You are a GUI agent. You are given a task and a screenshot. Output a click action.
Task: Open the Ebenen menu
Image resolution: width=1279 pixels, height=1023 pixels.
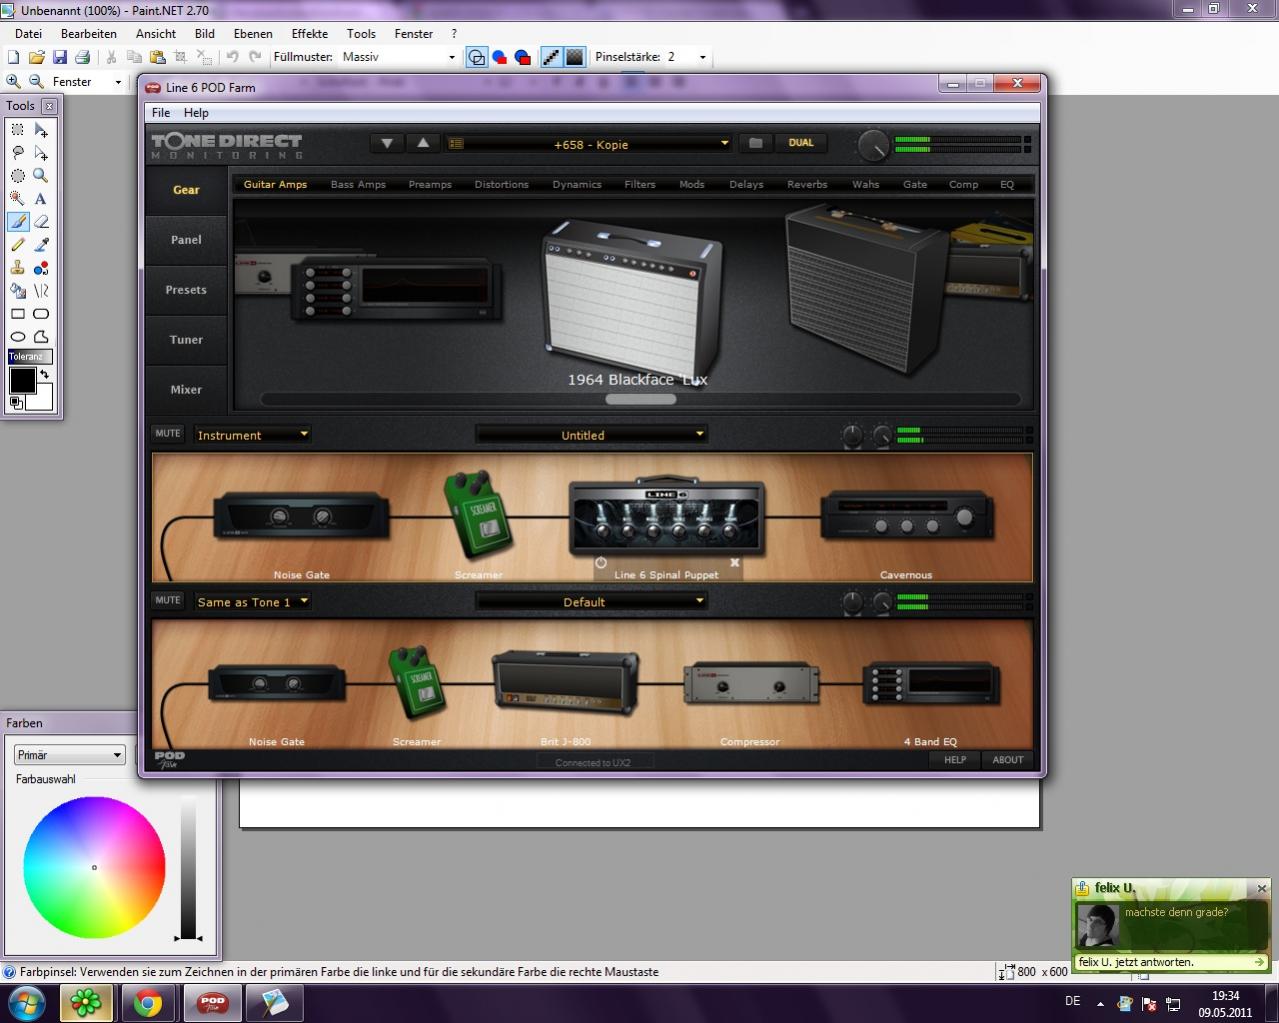[253, 33]
